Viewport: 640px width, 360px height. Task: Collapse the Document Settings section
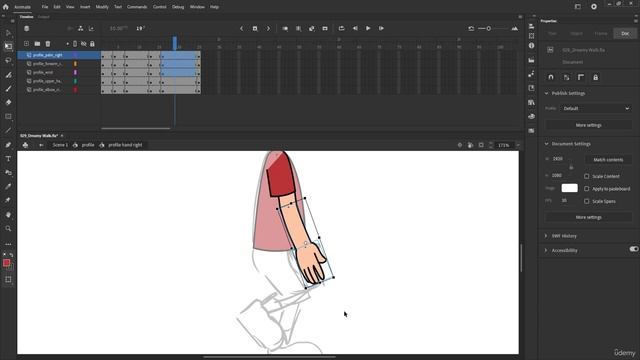coord(547,144)
